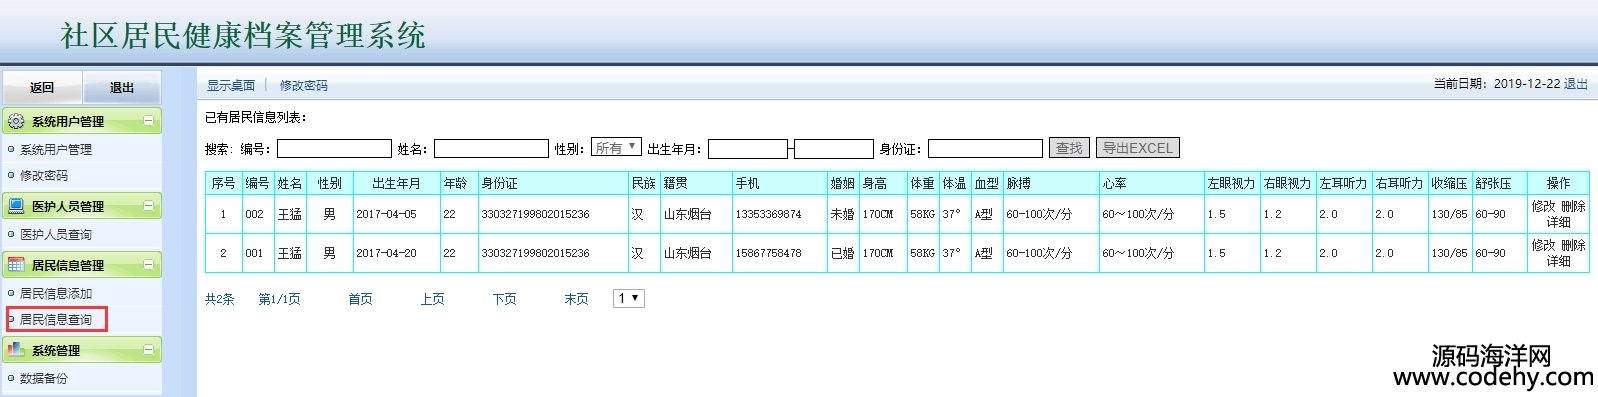Collapse the 系统管理 section with minus icon

point(149,350)
